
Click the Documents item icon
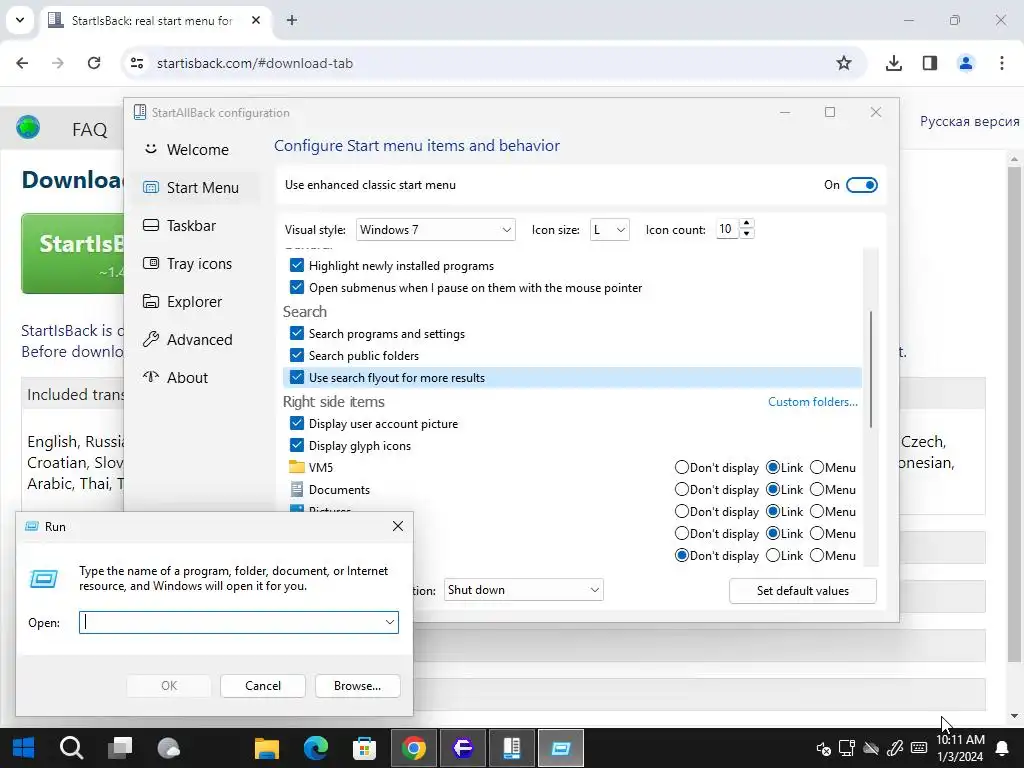(296, 489)
